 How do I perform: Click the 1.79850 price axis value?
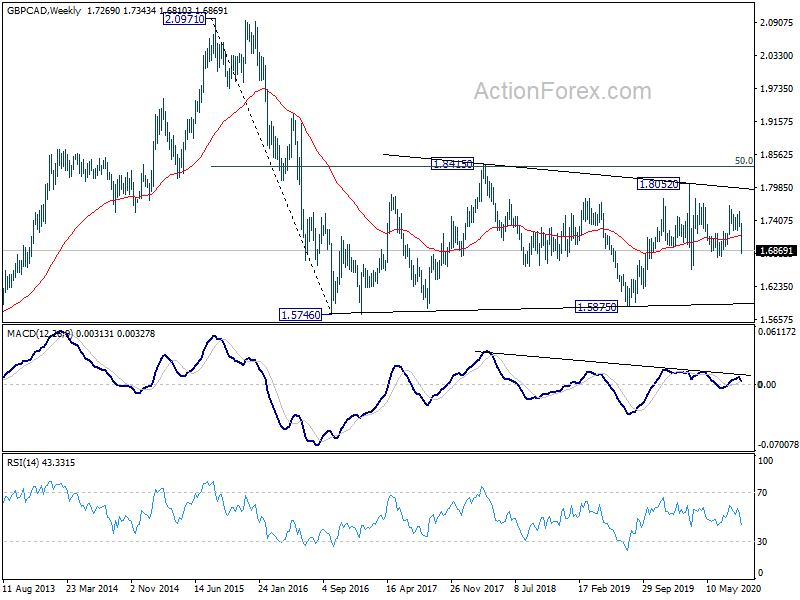pos(777,188)
